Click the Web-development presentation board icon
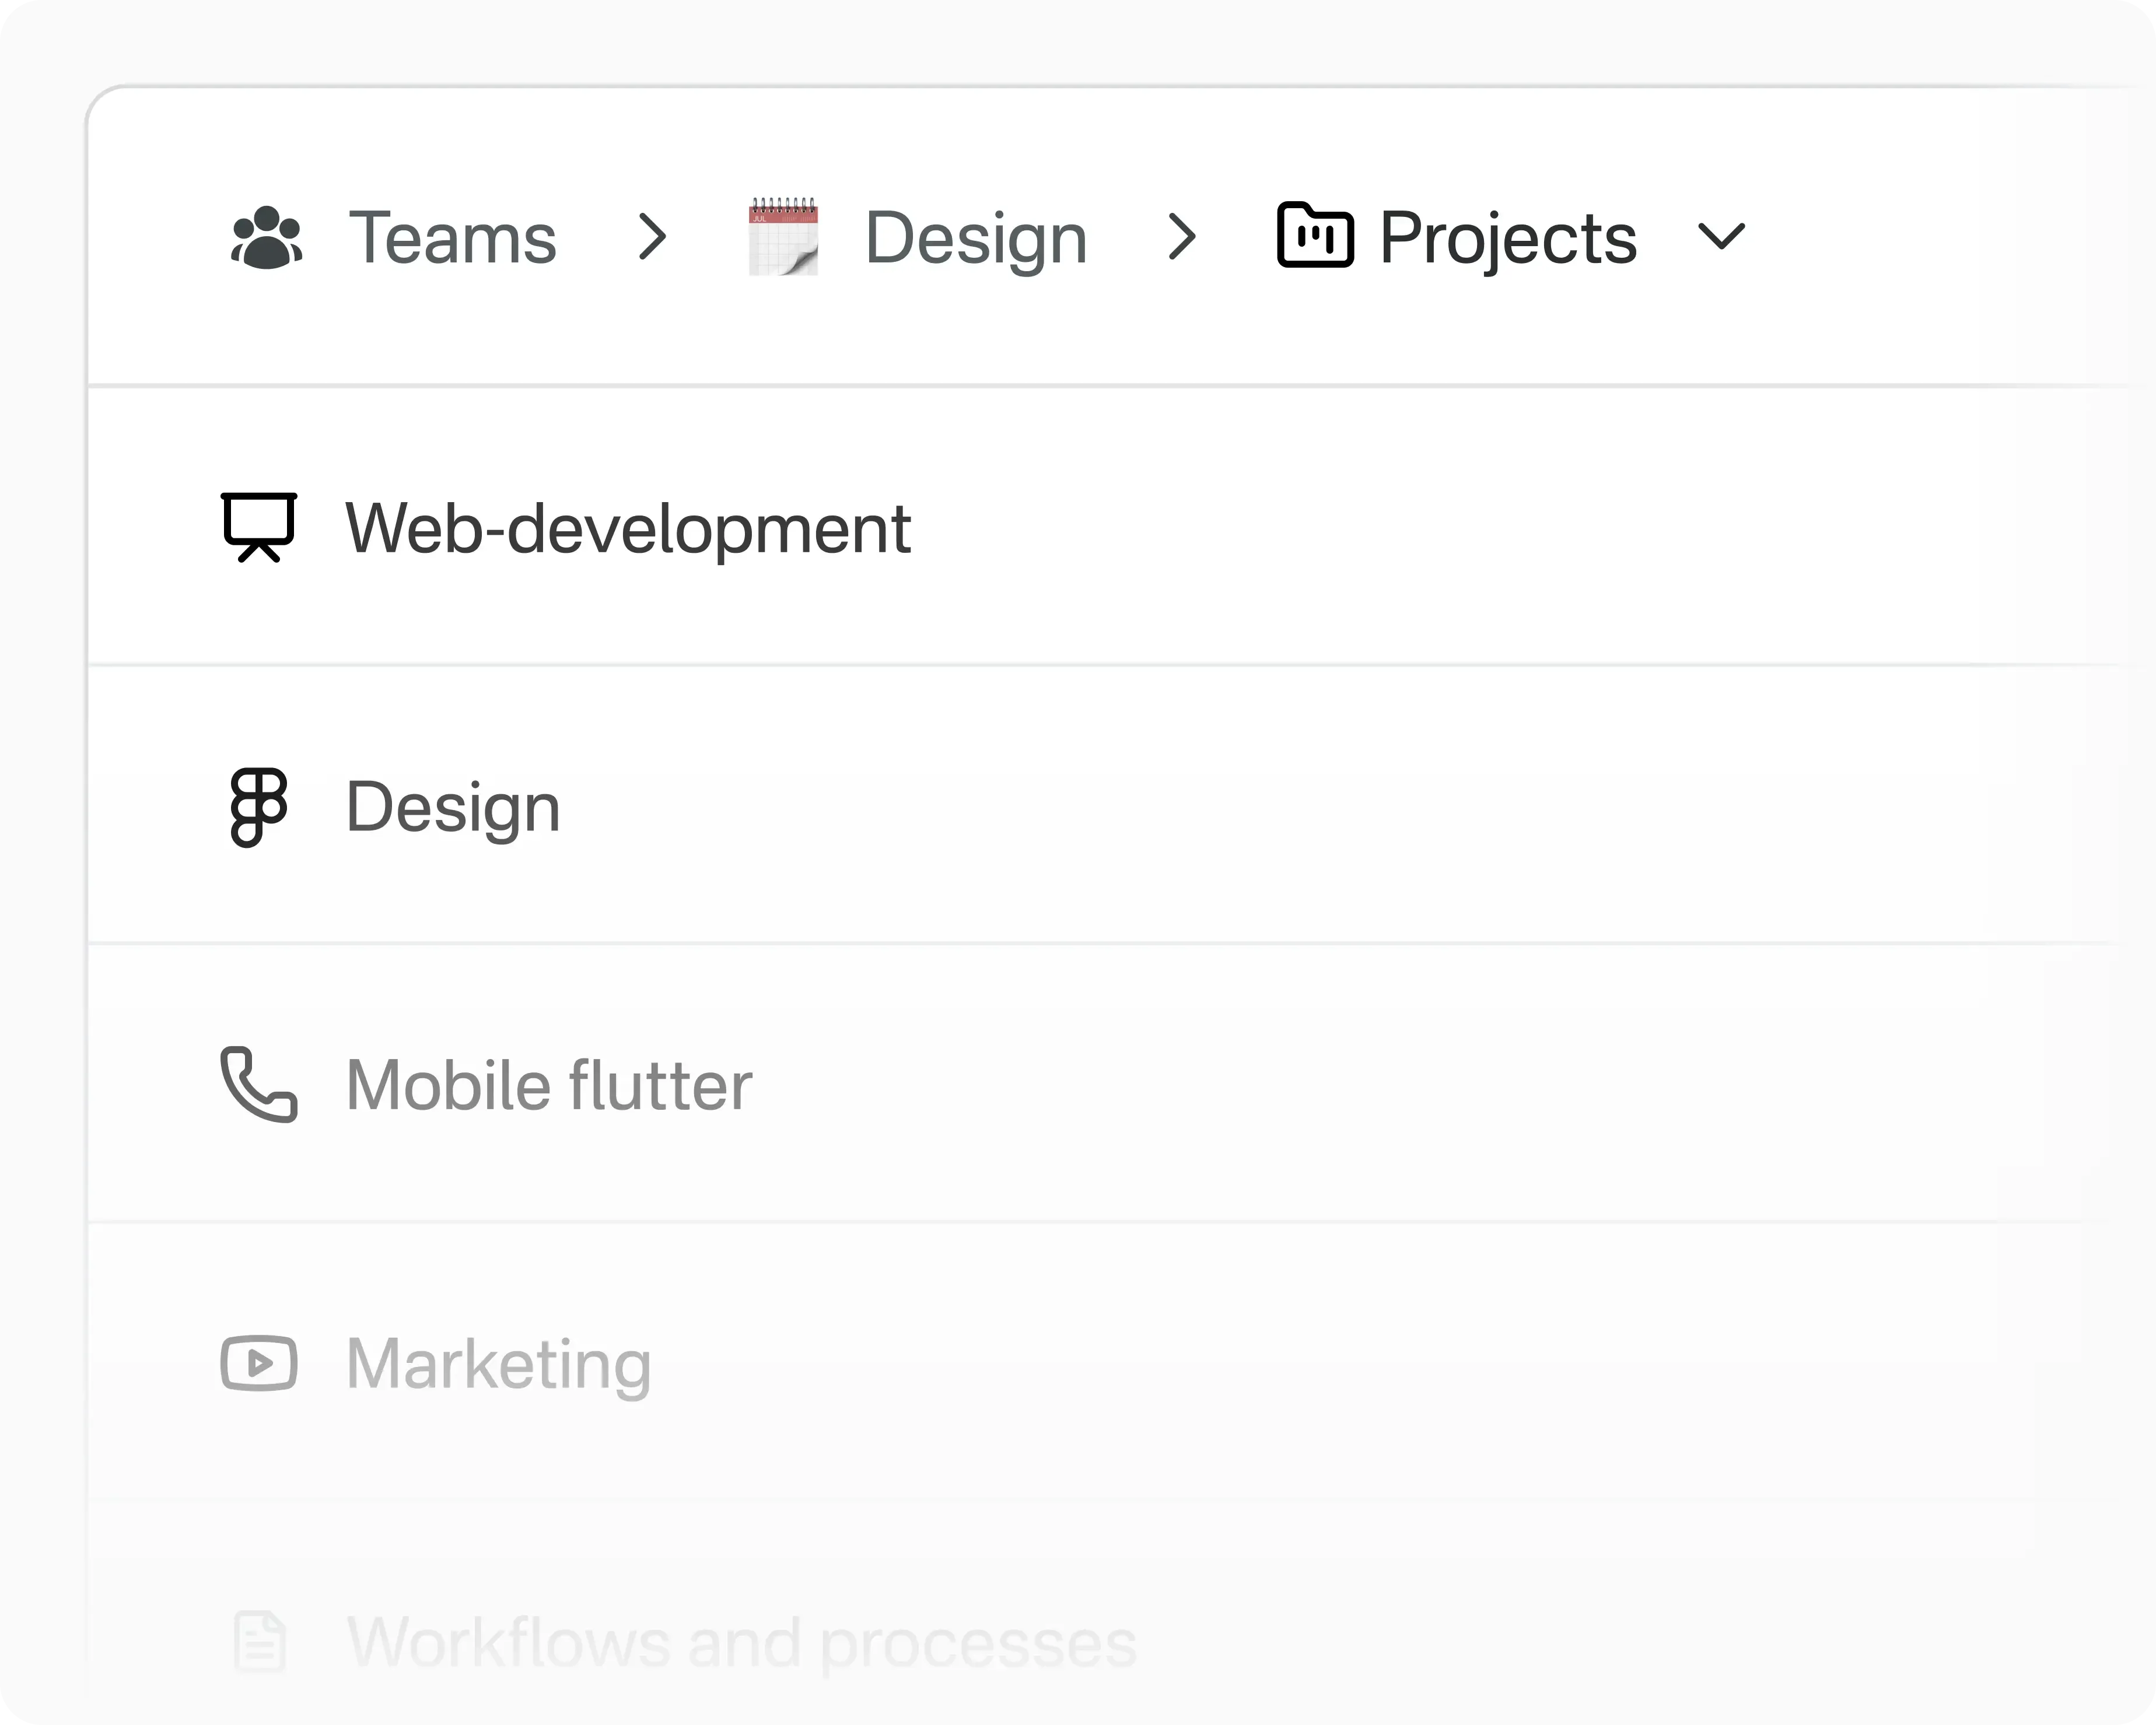2156x1725 pixels. 259,527
